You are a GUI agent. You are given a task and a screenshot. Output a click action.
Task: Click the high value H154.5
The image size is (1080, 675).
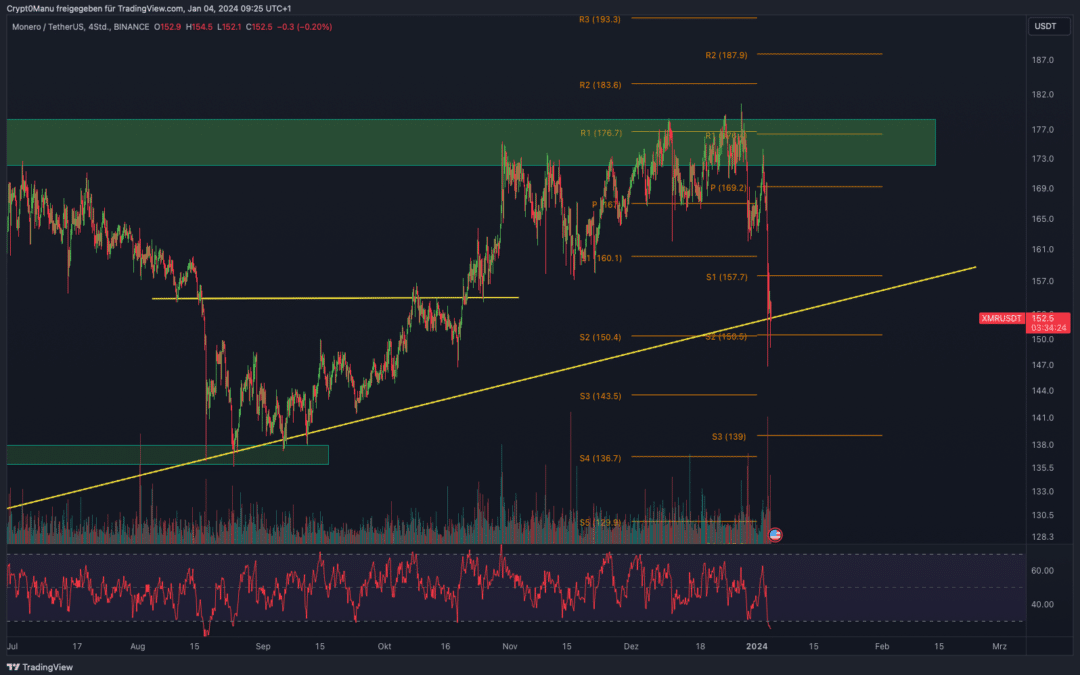[x=199, y=27]
